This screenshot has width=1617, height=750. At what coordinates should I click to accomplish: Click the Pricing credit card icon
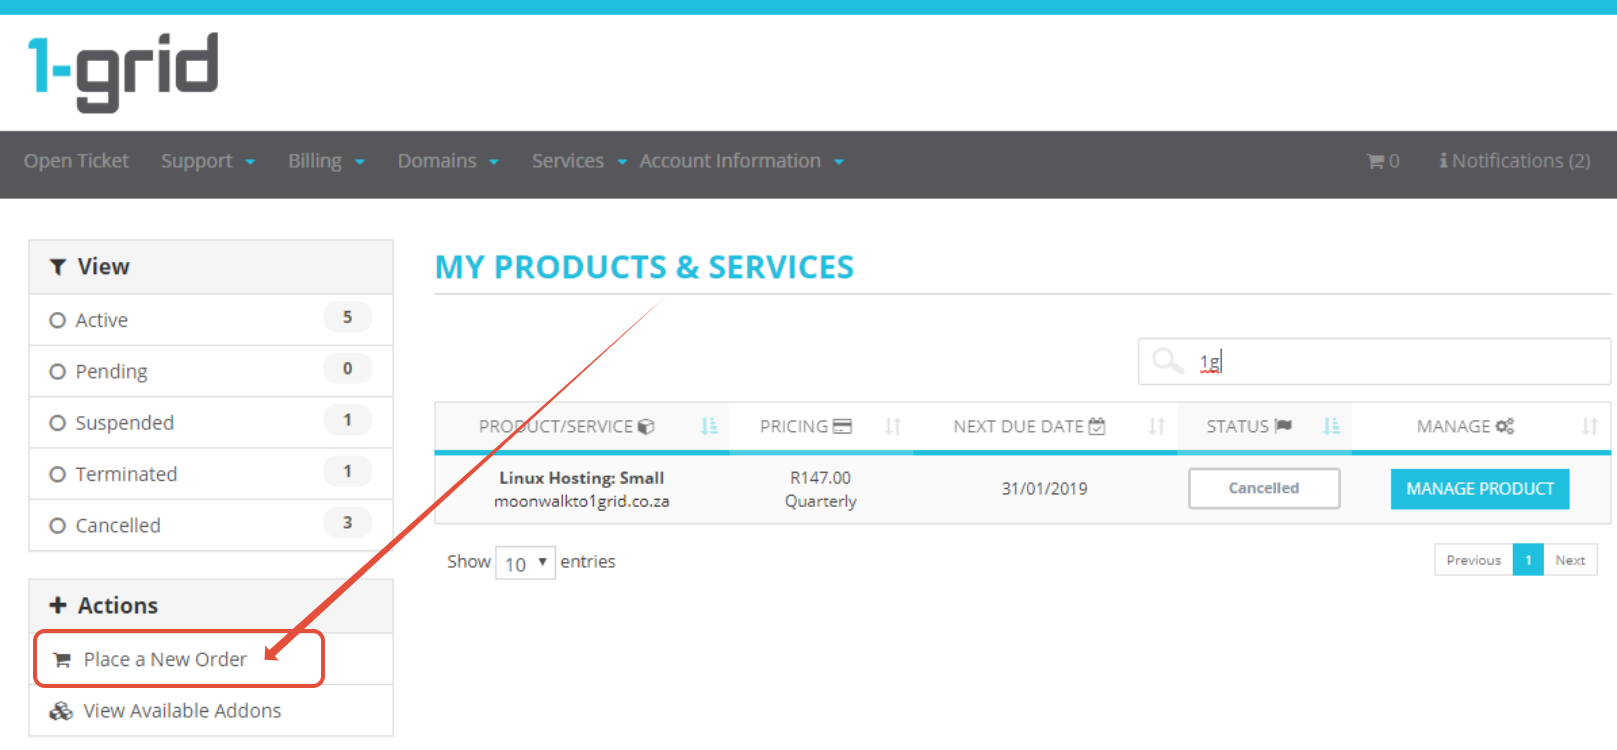point(842,427)
